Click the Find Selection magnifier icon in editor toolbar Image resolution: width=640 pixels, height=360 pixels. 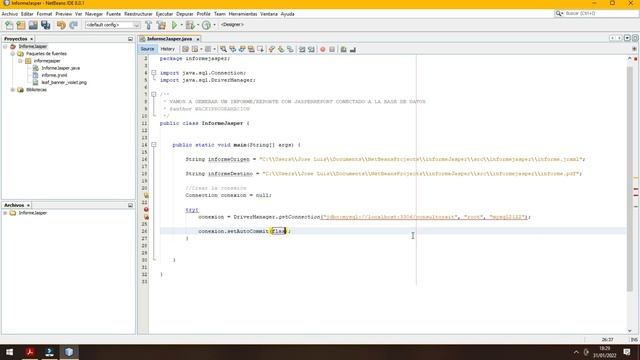223,49
